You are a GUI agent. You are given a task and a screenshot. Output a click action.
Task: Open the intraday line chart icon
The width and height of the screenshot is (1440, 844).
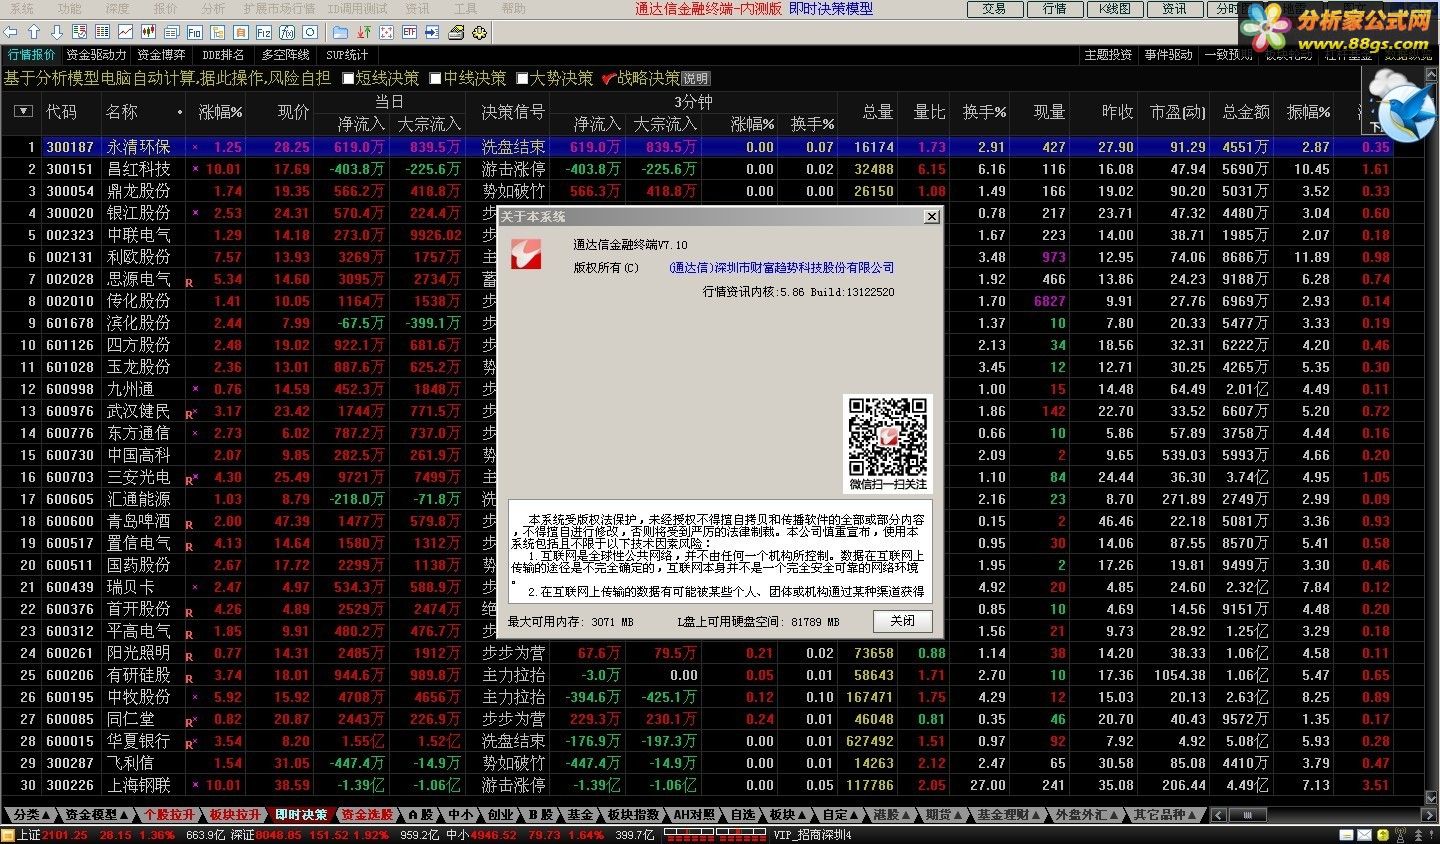click(125, 33)
